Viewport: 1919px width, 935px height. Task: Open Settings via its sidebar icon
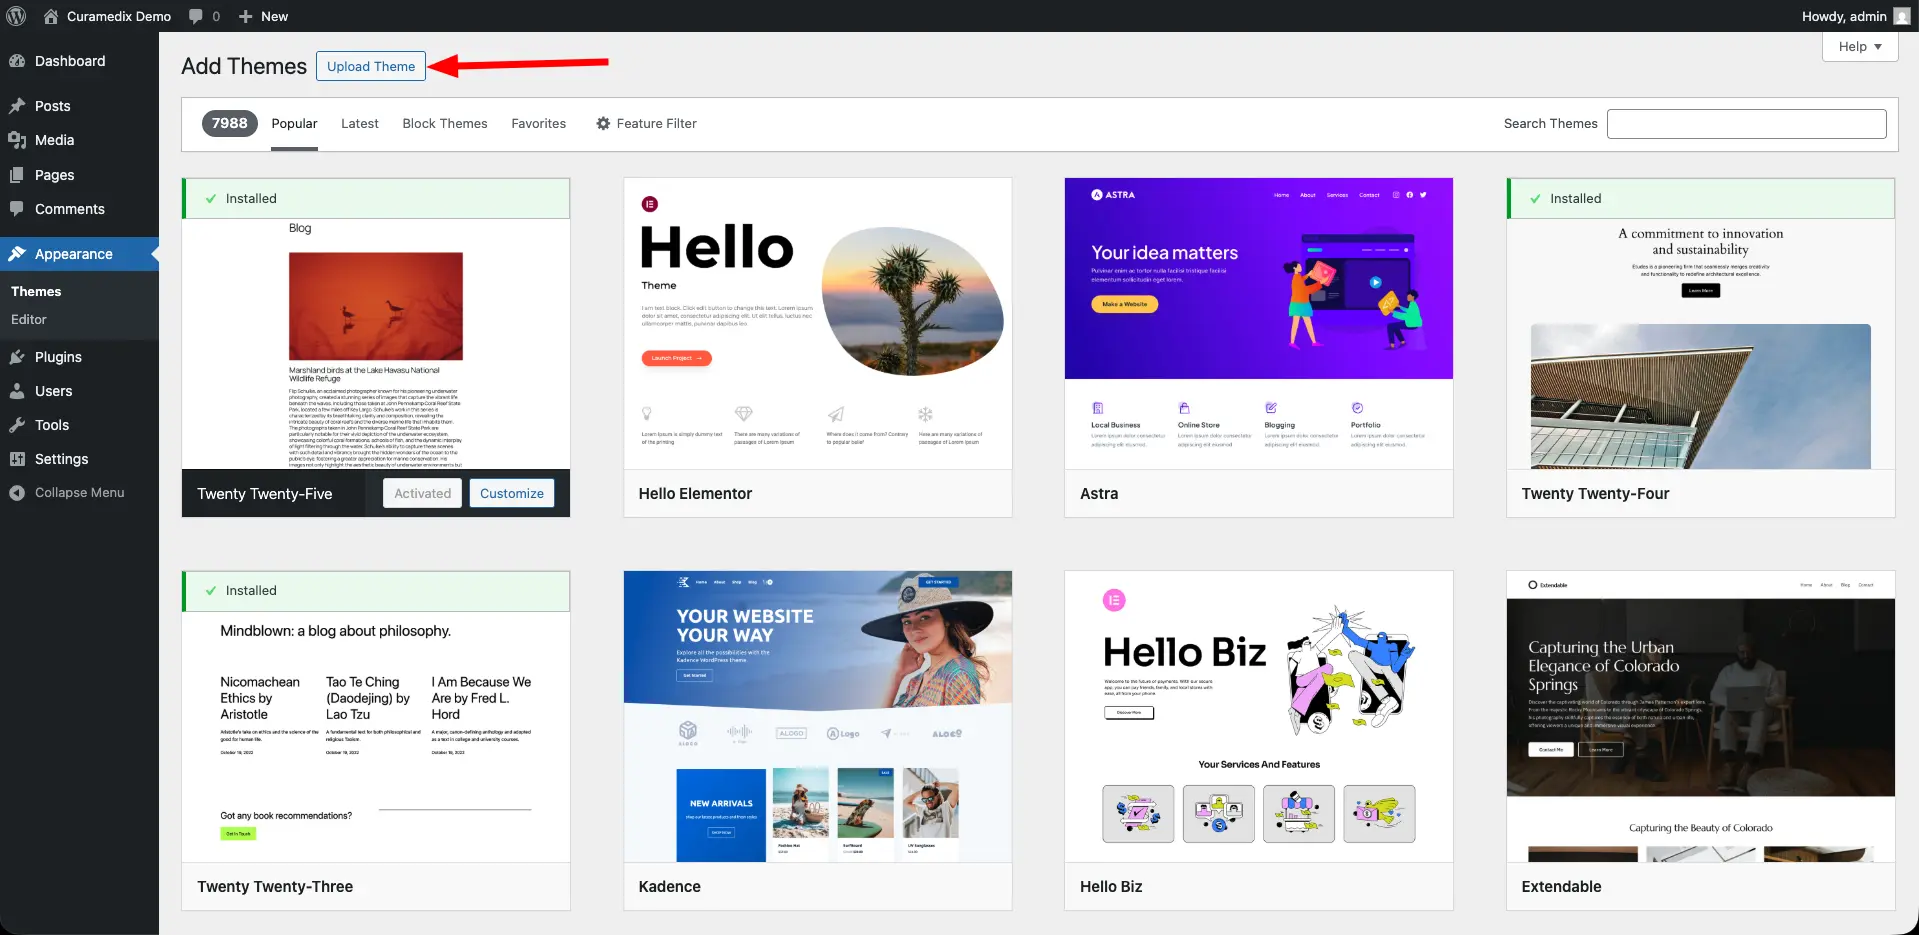point(20,458)
